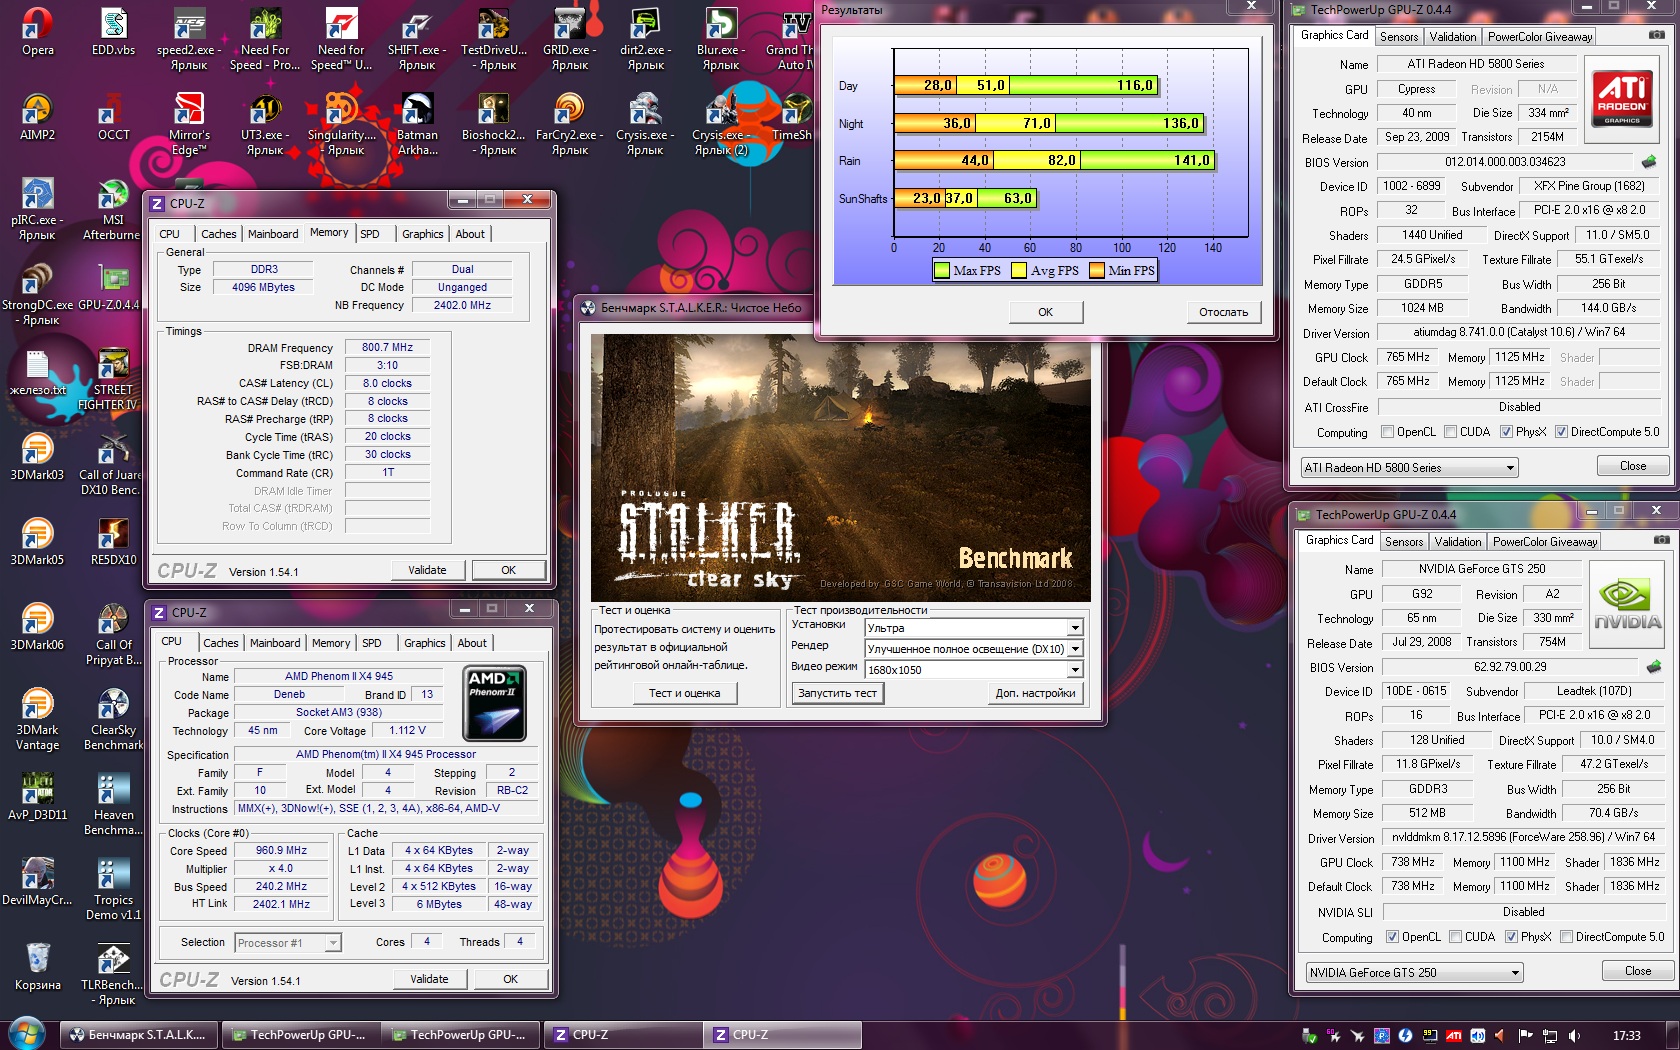The image size is (1680, 1050).
Task: Select the UT3.exe shortcut icon
Action: (265, 124)
